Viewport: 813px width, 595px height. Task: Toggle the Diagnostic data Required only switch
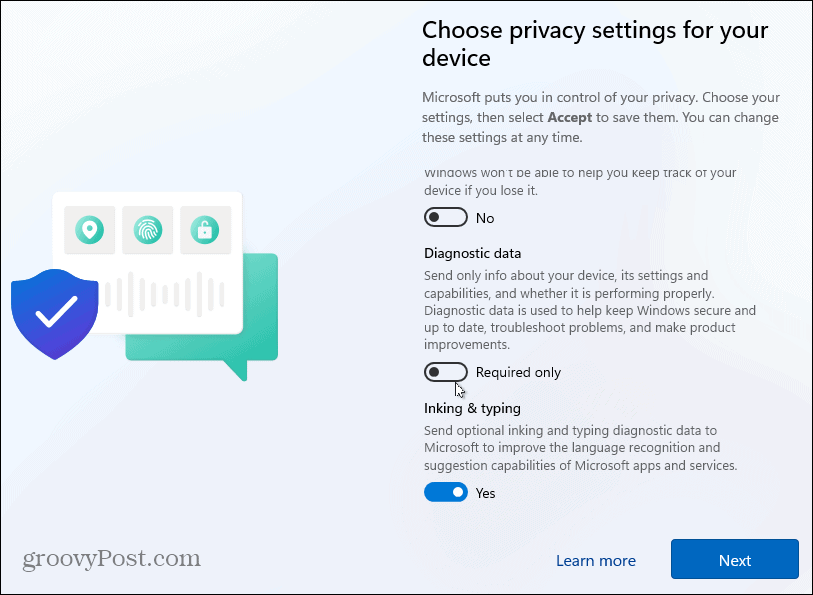click(445, 371)
